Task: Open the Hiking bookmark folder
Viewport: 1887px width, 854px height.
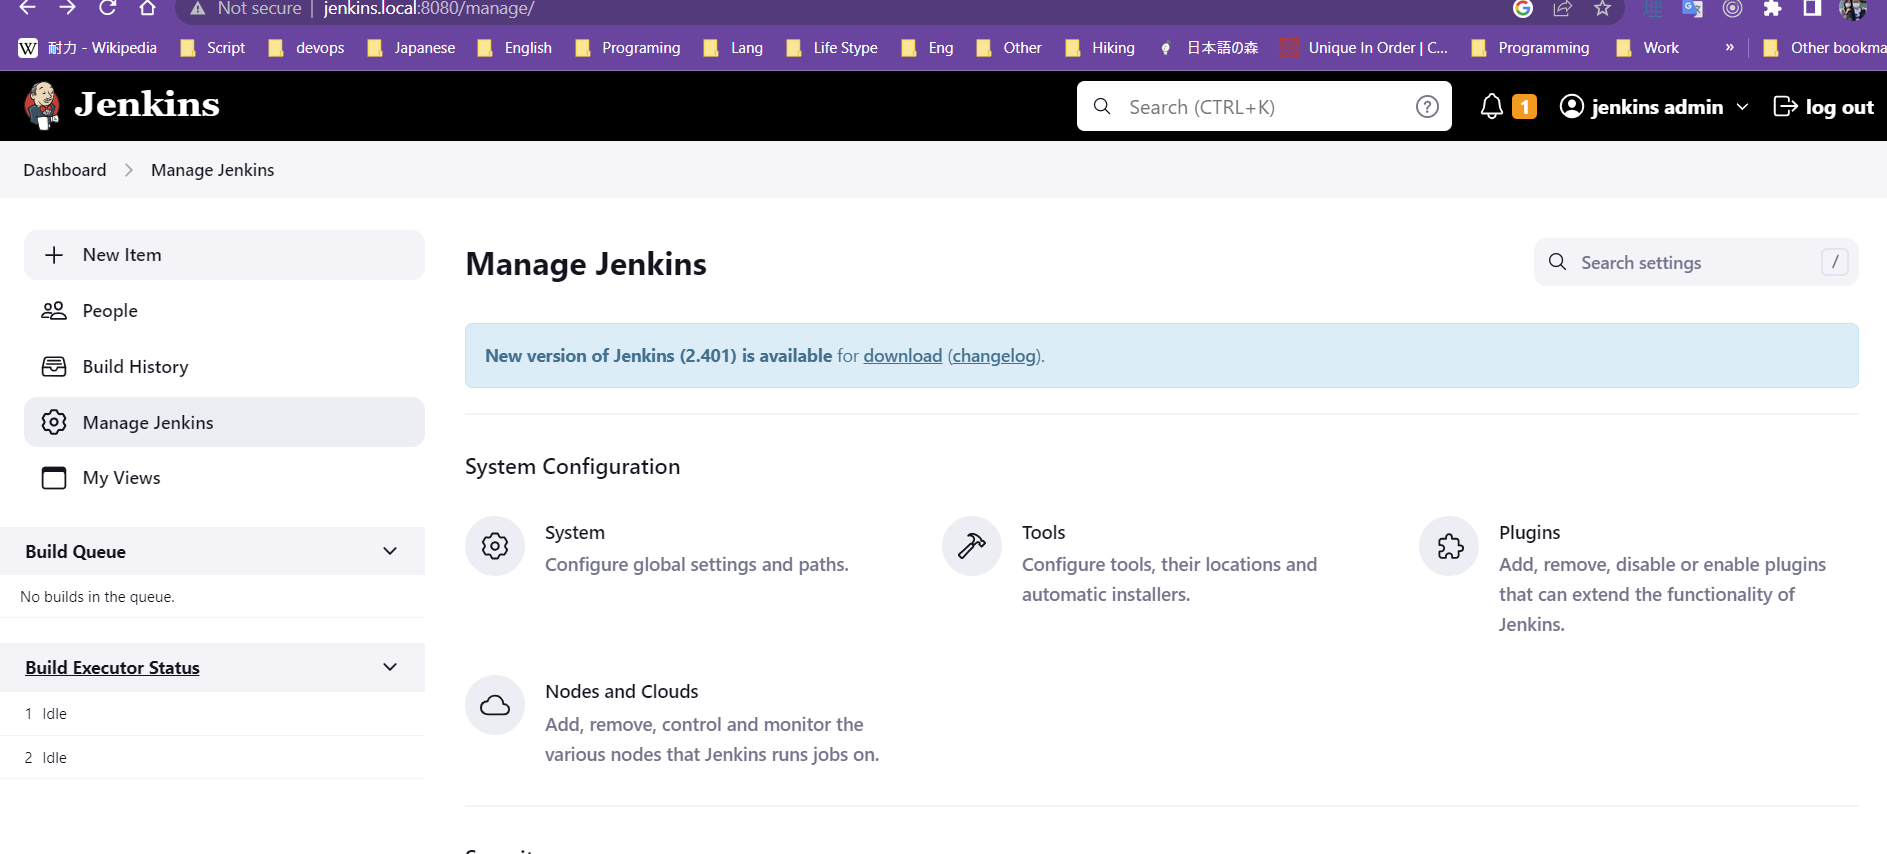Action: coord(1100,48)
